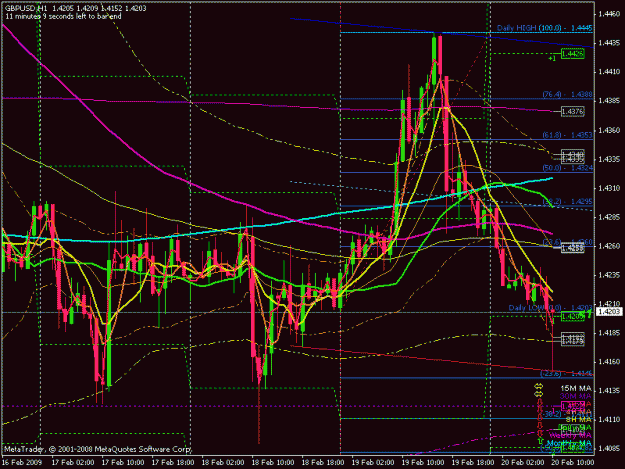Click the '19 Feb 18:00' time axis label
This screenshot has width=625, height=469.
coord(473,462)
